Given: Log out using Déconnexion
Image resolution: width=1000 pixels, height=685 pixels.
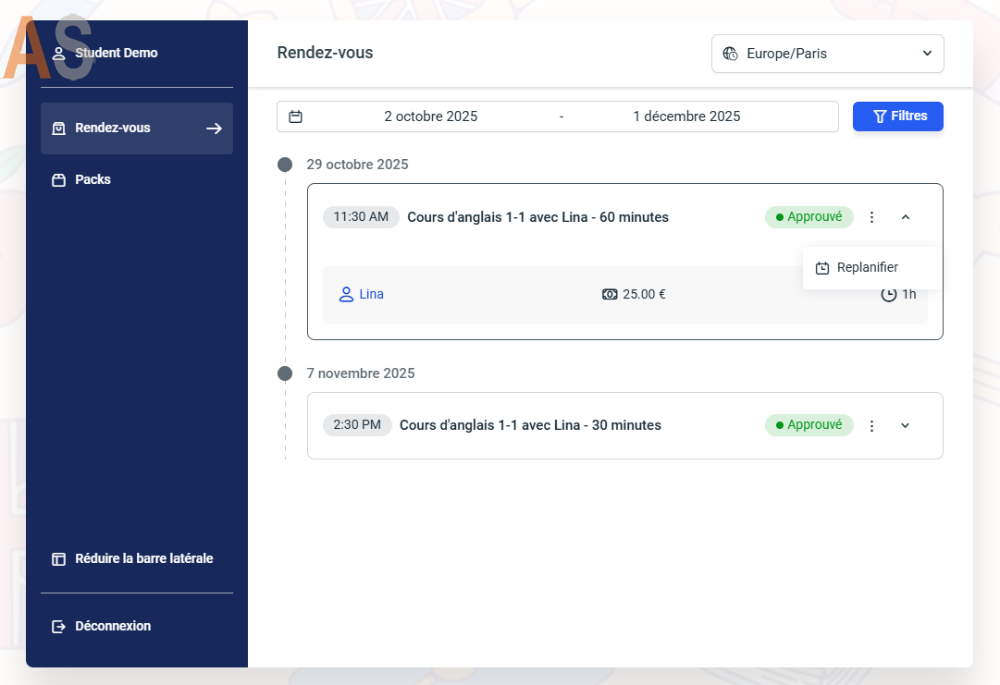Looking at the screenshot, I should tap(113, 626).
